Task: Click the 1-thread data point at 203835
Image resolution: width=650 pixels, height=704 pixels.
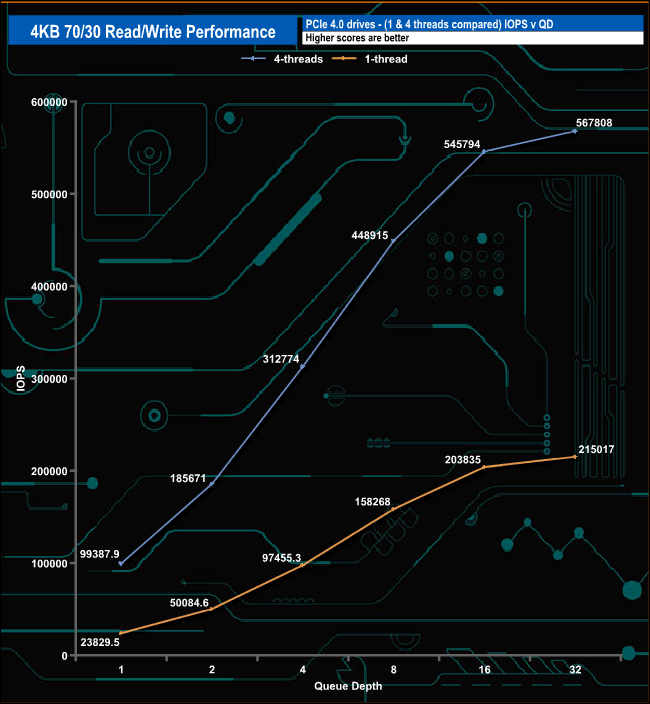Action: click(x=484, y=467)
